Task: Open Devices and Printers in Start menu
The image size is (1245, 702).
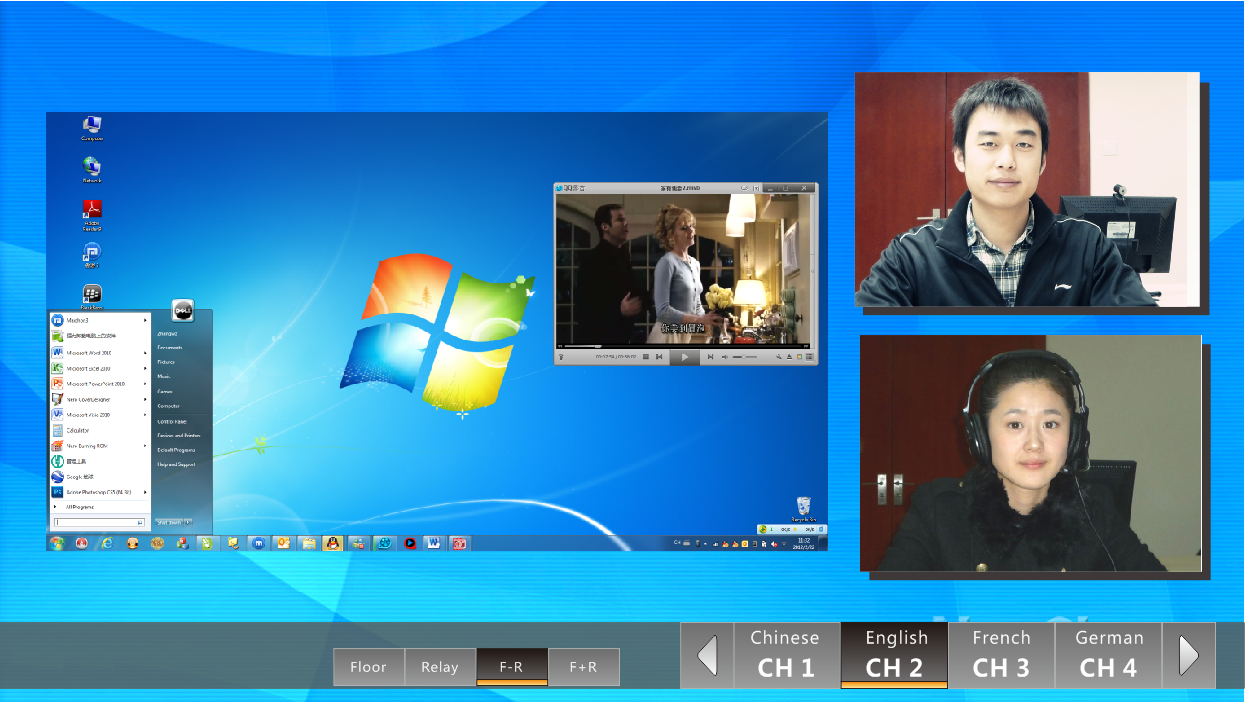Action: point(179,435)
